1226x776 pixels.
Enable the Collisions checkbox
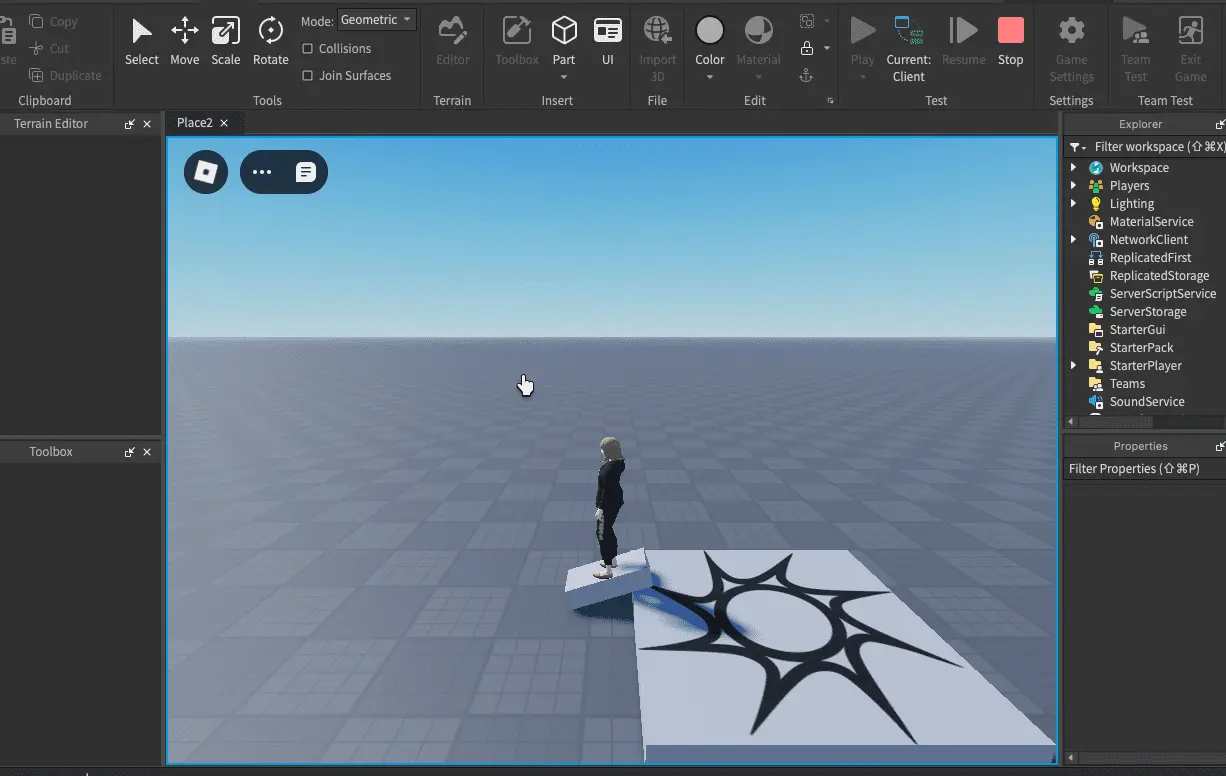click(308, 49)
